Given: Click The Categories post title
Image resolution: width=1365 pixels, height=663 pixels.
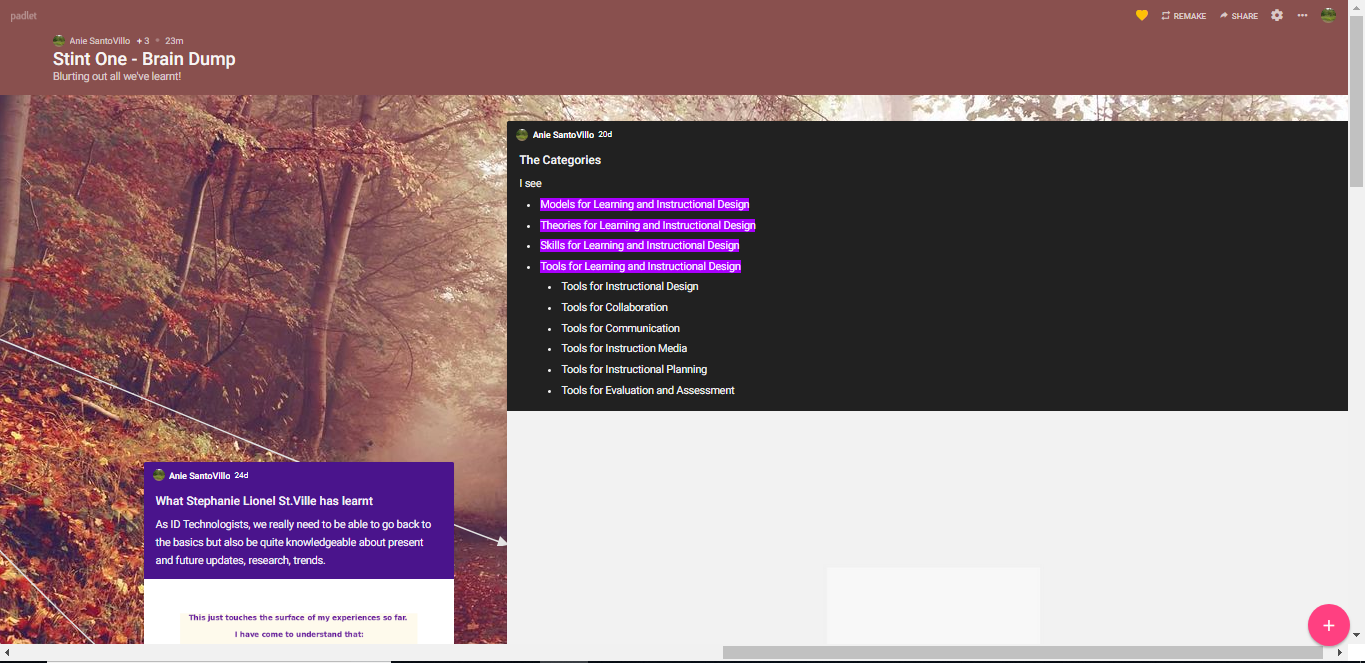Looking at the screenshot, I should (560, 160).
